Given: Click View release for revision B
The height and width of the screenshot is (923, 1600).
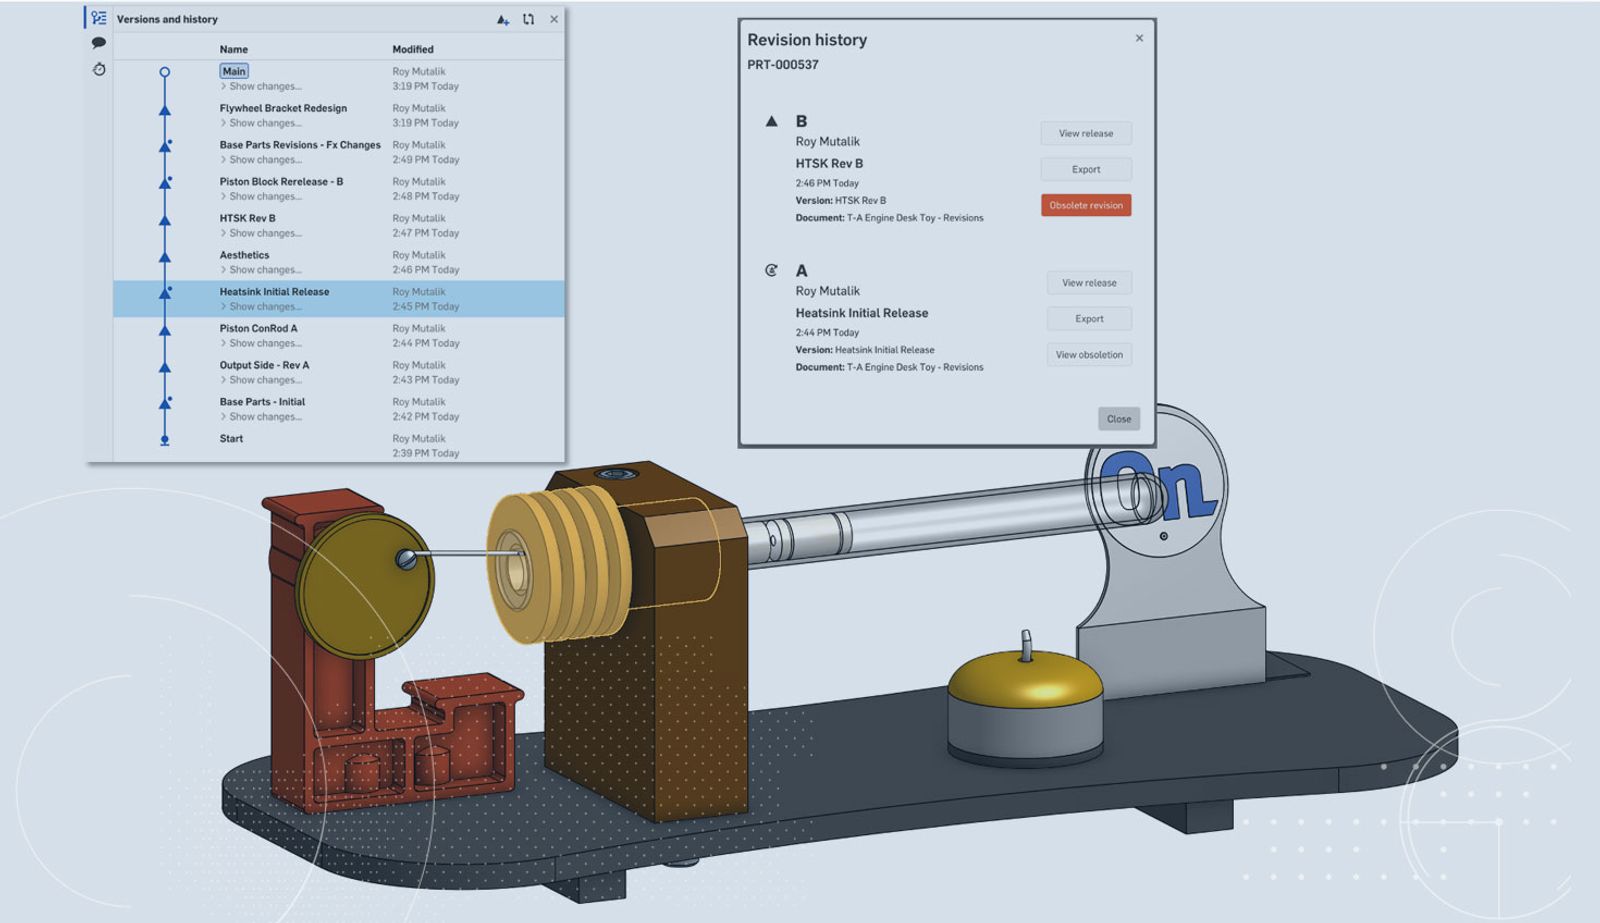Looking at the screenshot, I should 1085,133.
